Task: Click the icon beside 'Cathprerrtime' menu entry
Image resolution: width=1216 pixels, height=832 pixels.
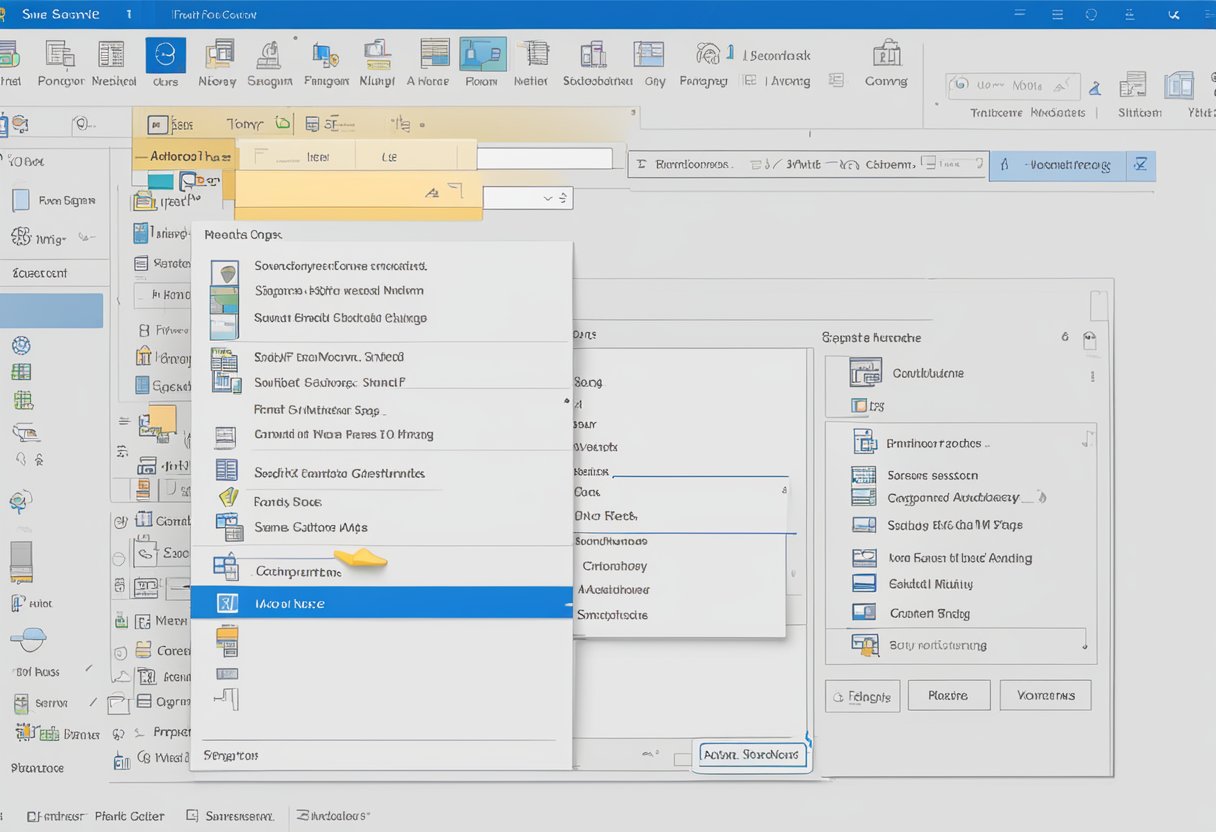Action: pos(226,567)
